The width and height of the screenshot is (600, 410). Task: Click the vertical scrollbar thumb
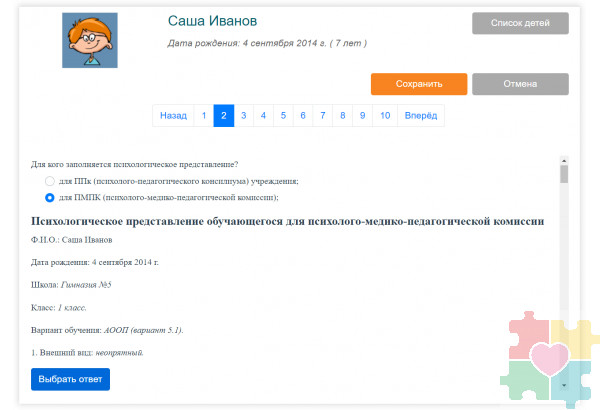click(x=564, y=175)
